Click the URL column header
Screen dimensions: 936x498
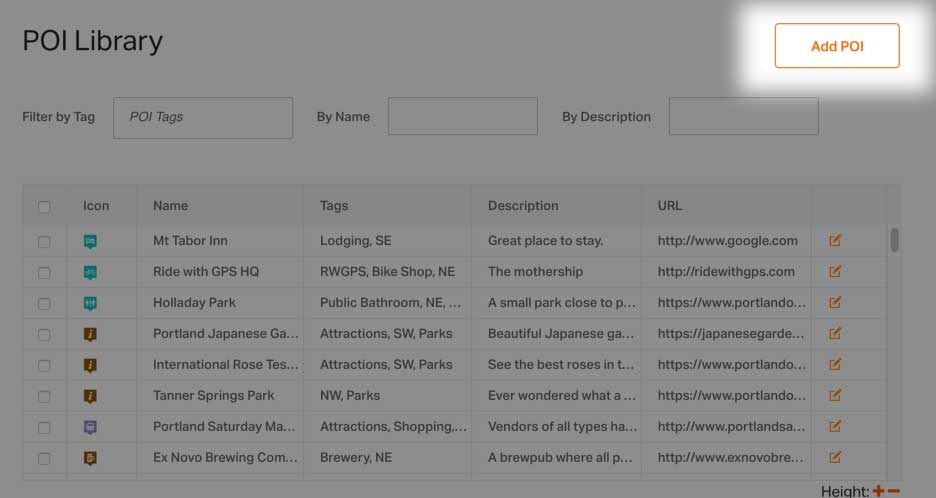[669, 205]
